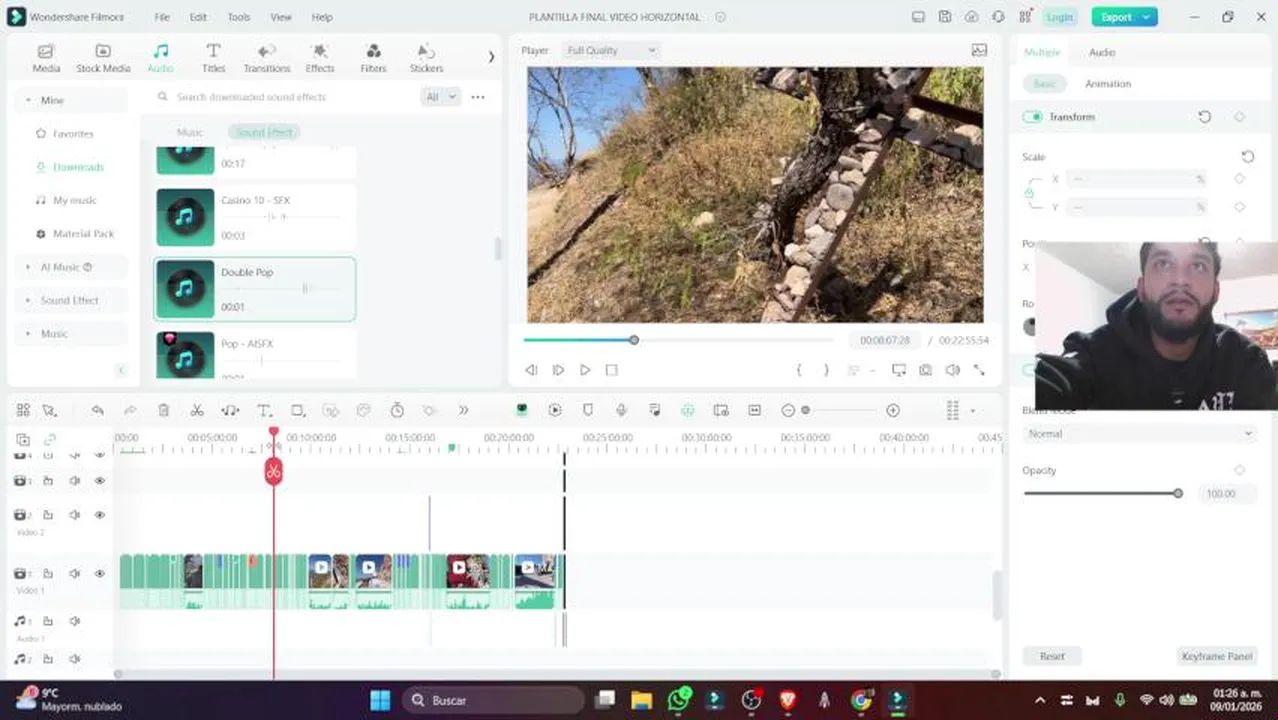
Task: Open the speed timer tool
Action: pos(397,411)
